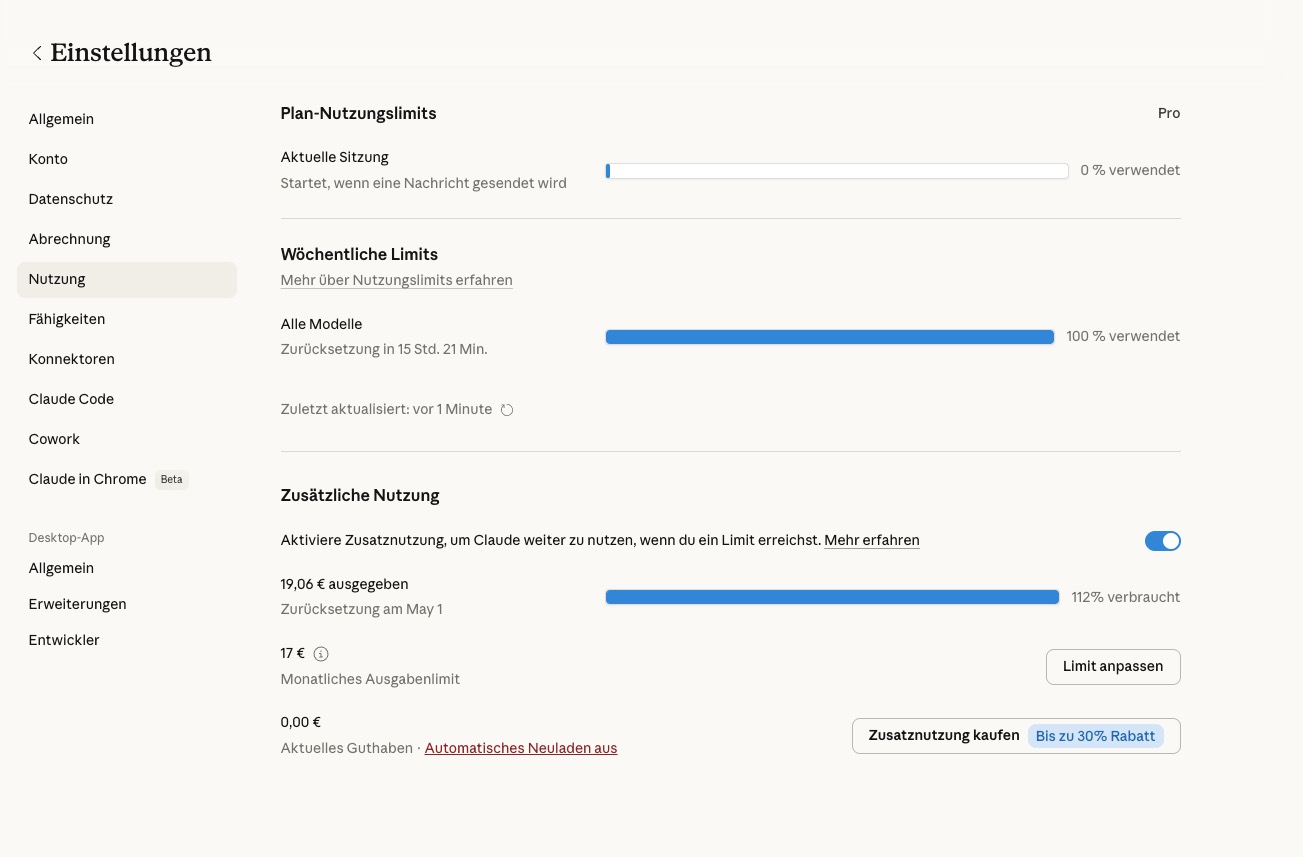Open Erweiterungen under Desktop-App
The width and height of the screenshot is (1303, 857).
(x=77, y=604)
